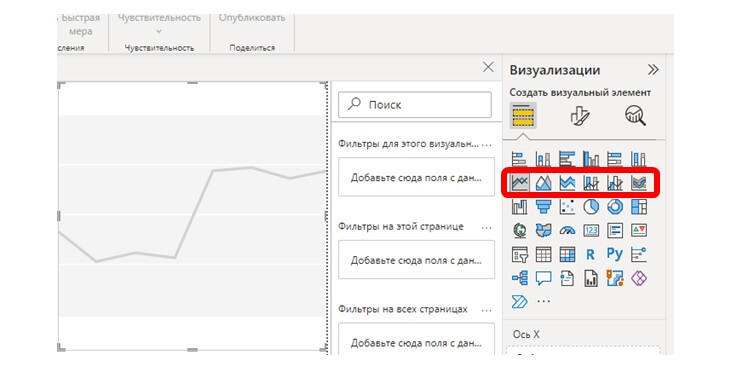Select the scatter chart icon
Screen dimensions: 730x370
(567, 207)
